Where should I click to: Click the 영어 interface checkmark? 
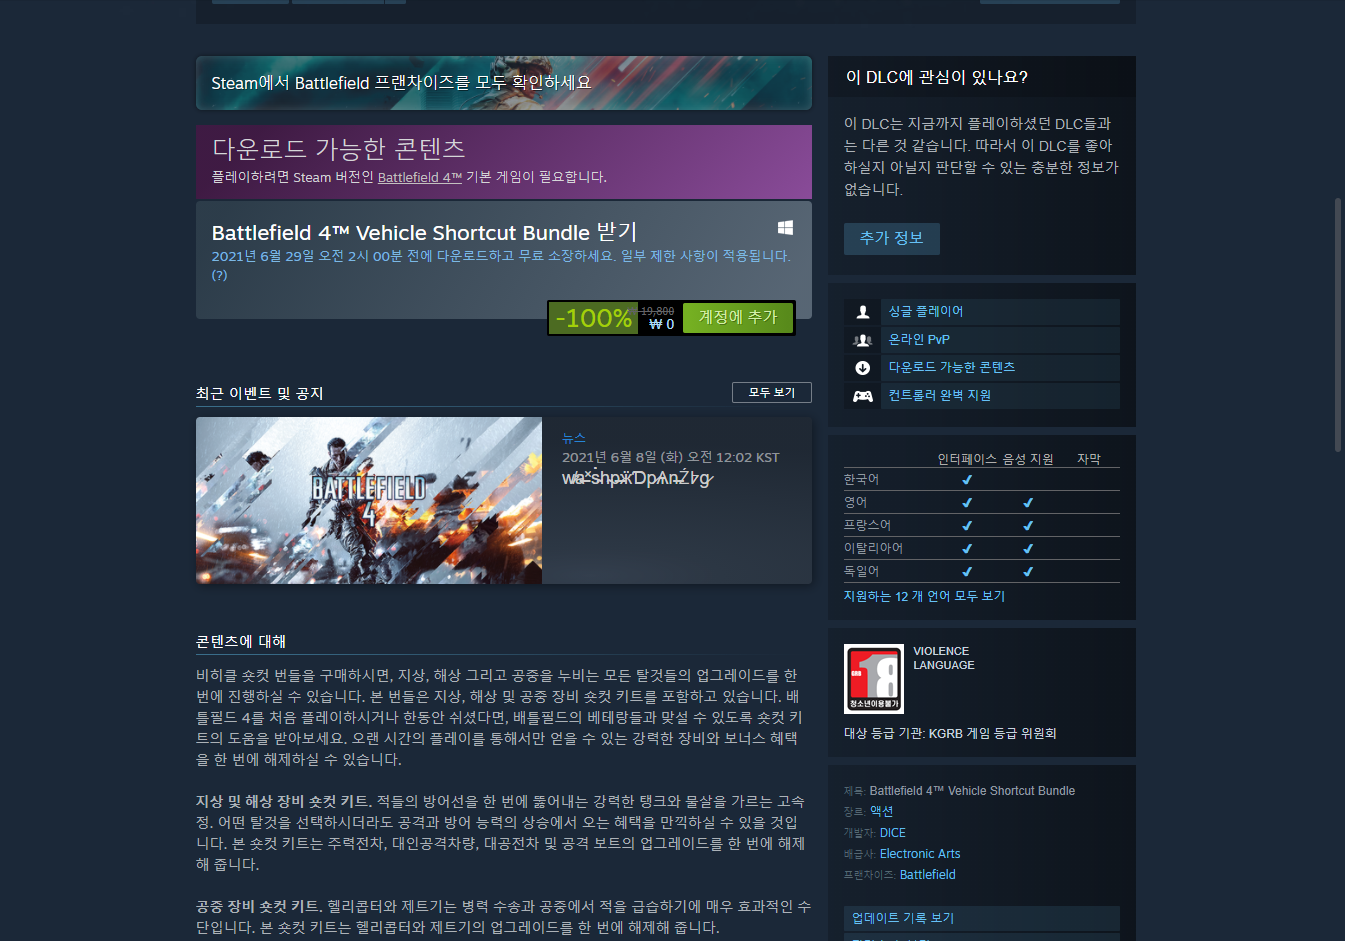pos(967,503)
